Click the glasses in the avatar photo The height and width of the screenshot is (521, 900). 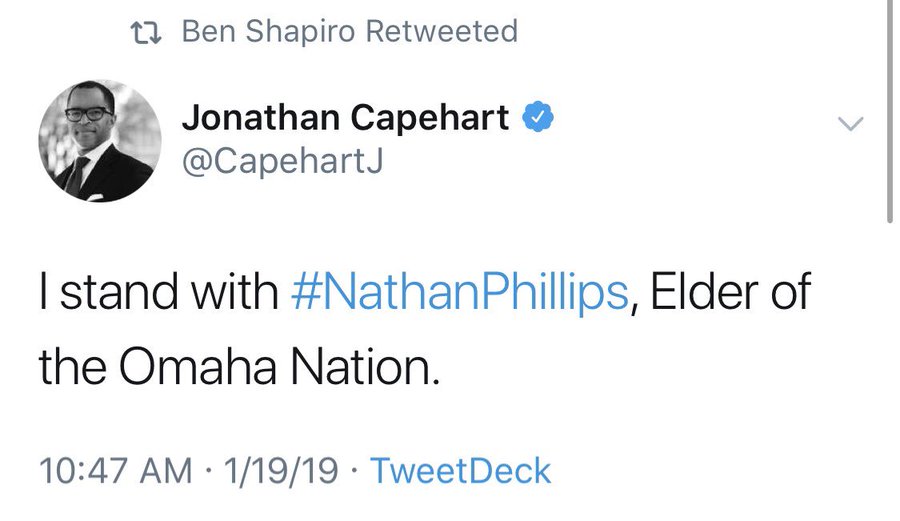click(89, 113)
